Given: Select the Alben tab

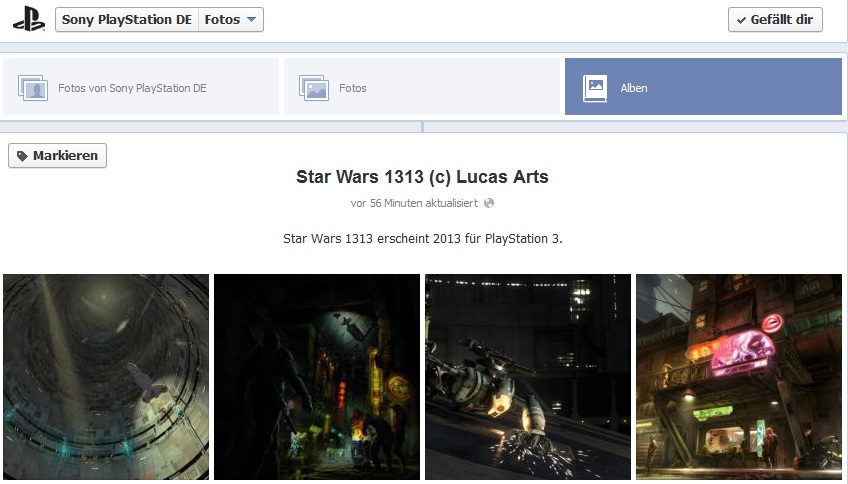Looking at the screenshot, I should click(703, 87).
